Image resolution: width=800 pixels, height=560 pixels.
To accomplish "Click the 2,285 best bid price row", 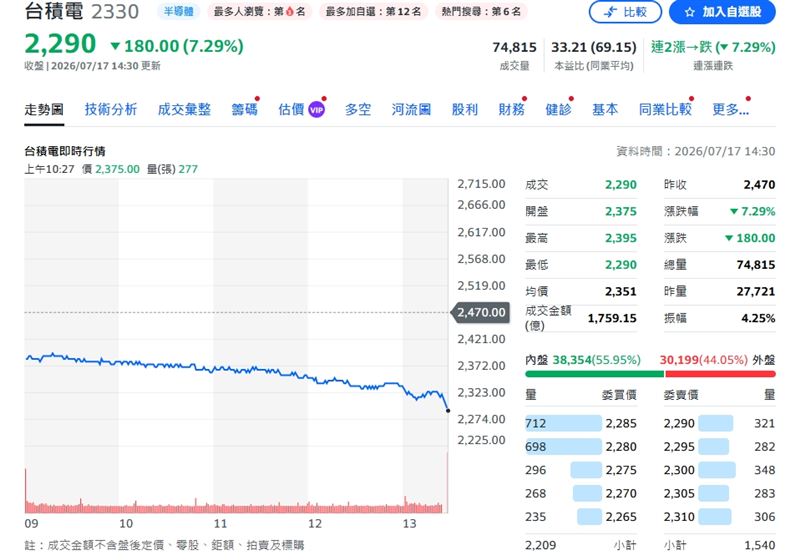I will 581,423.
